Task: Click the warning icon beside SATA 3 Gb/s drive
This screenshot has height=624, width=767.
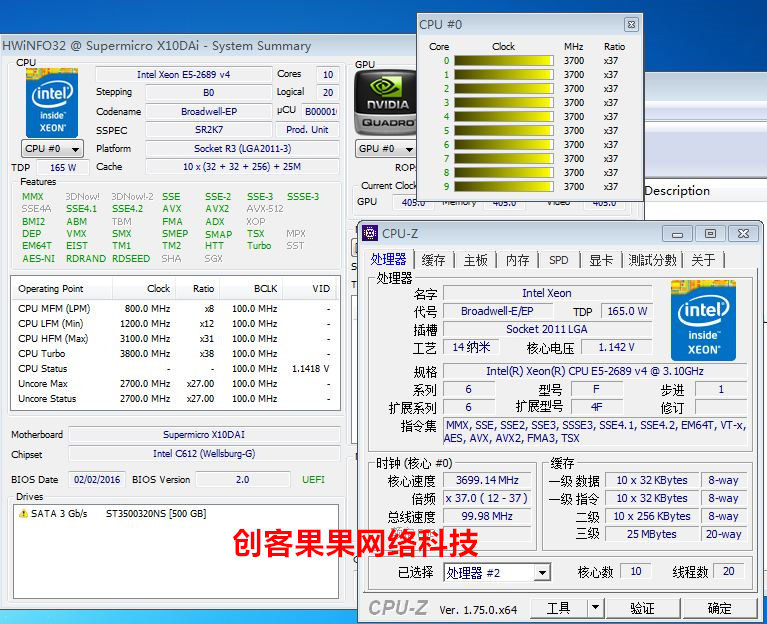Action: (23, 513)
